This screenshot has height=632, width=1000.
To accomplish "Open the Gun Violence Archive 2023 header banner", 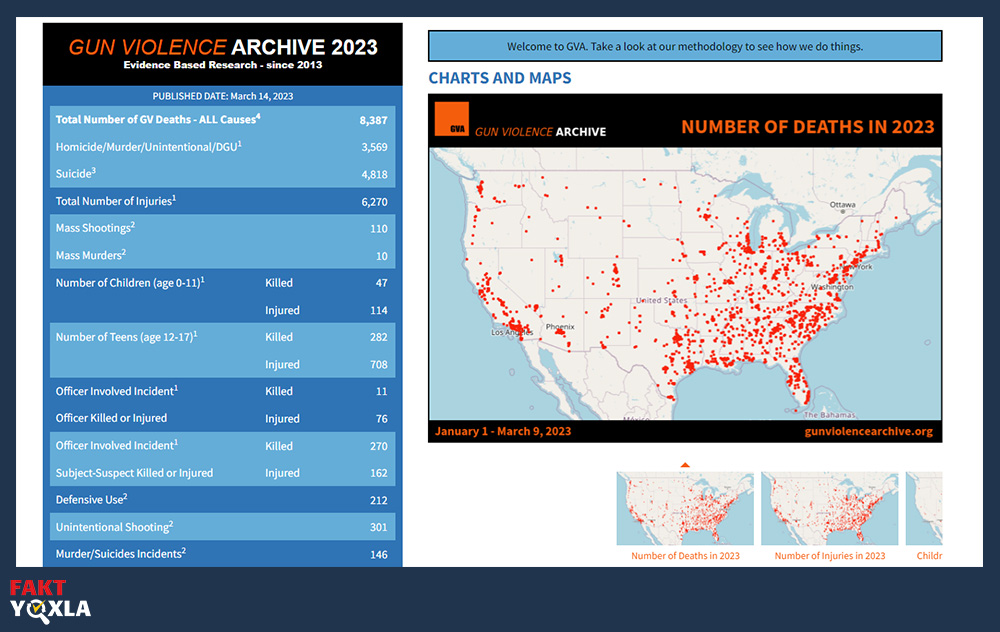I will click(223, 54).
